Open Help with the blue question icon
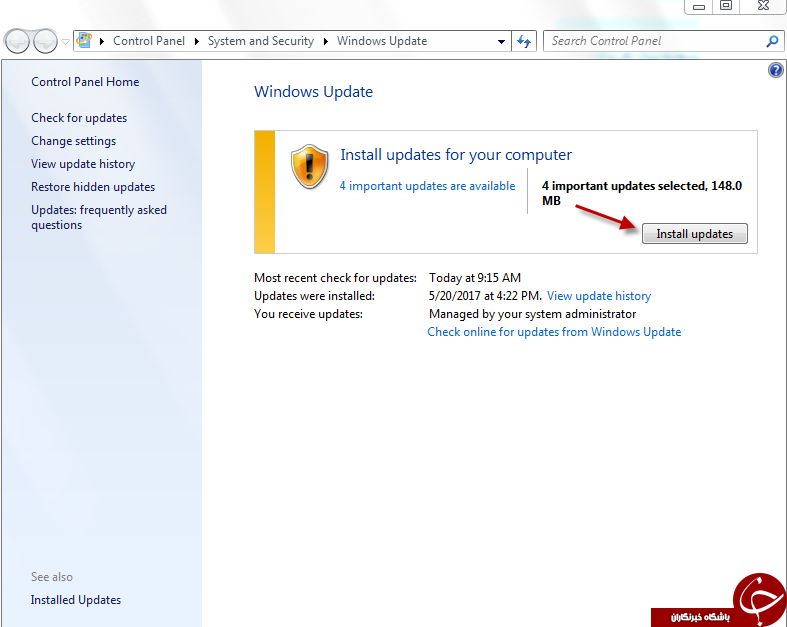This screenshot has width=787, height=627. [x=776, y=70]
